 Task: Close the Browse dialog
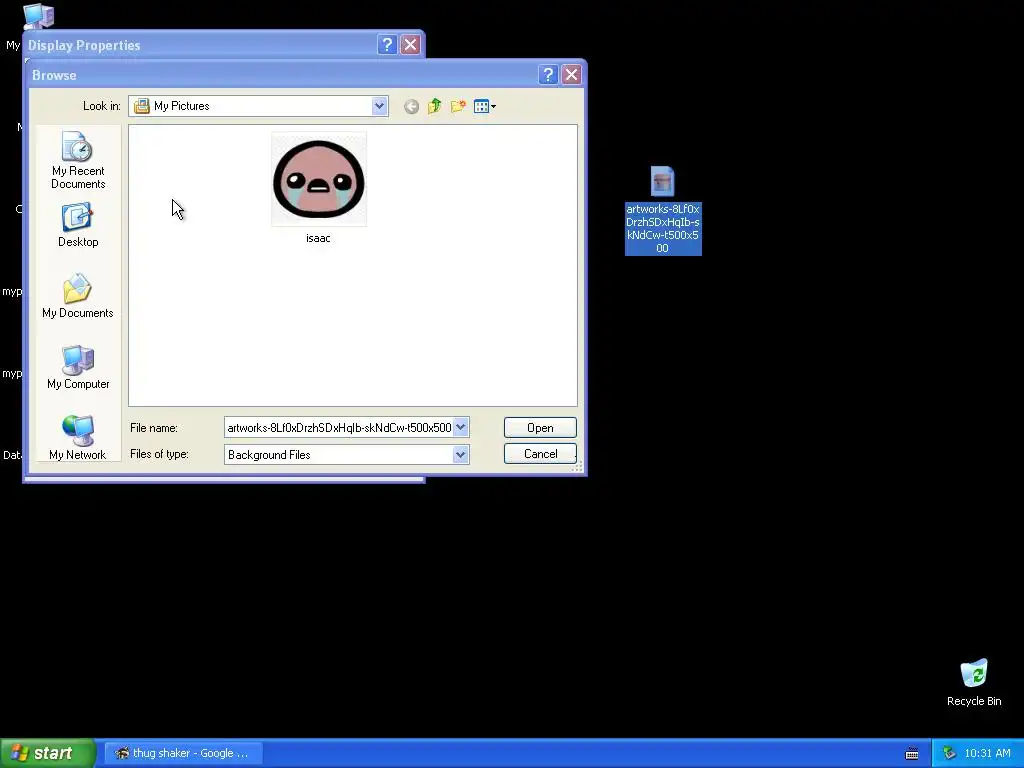click(x=571, y=74)
